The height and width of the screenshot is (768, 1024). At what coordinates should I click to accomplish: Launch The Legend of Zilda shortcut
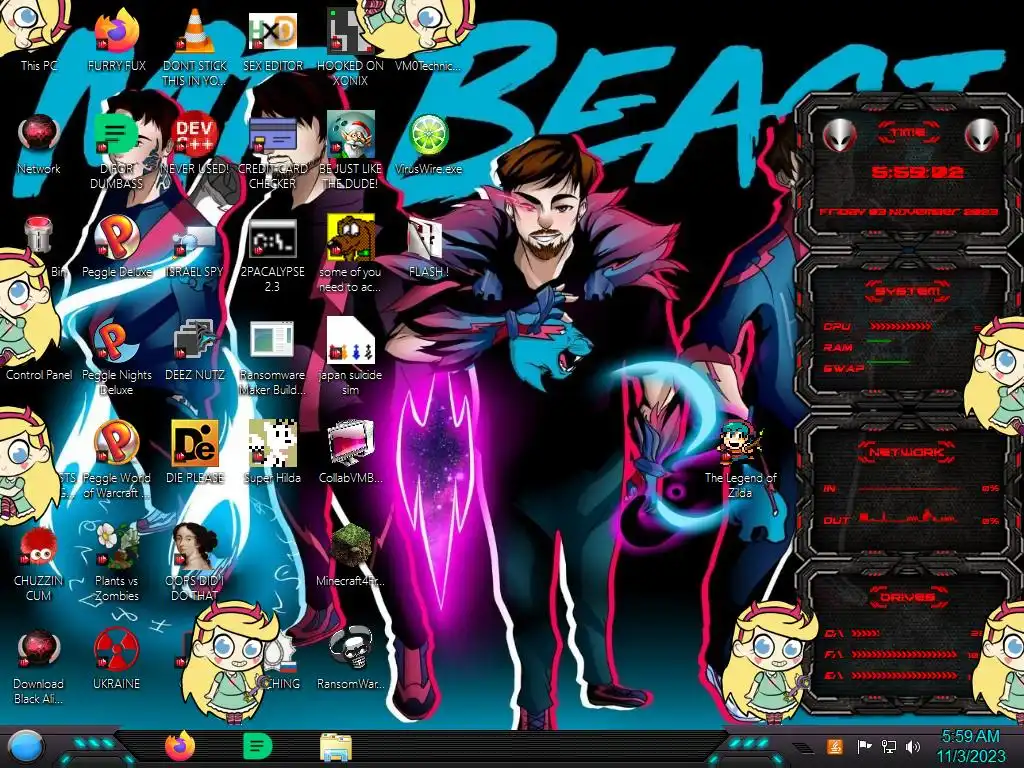coord(741,460)
